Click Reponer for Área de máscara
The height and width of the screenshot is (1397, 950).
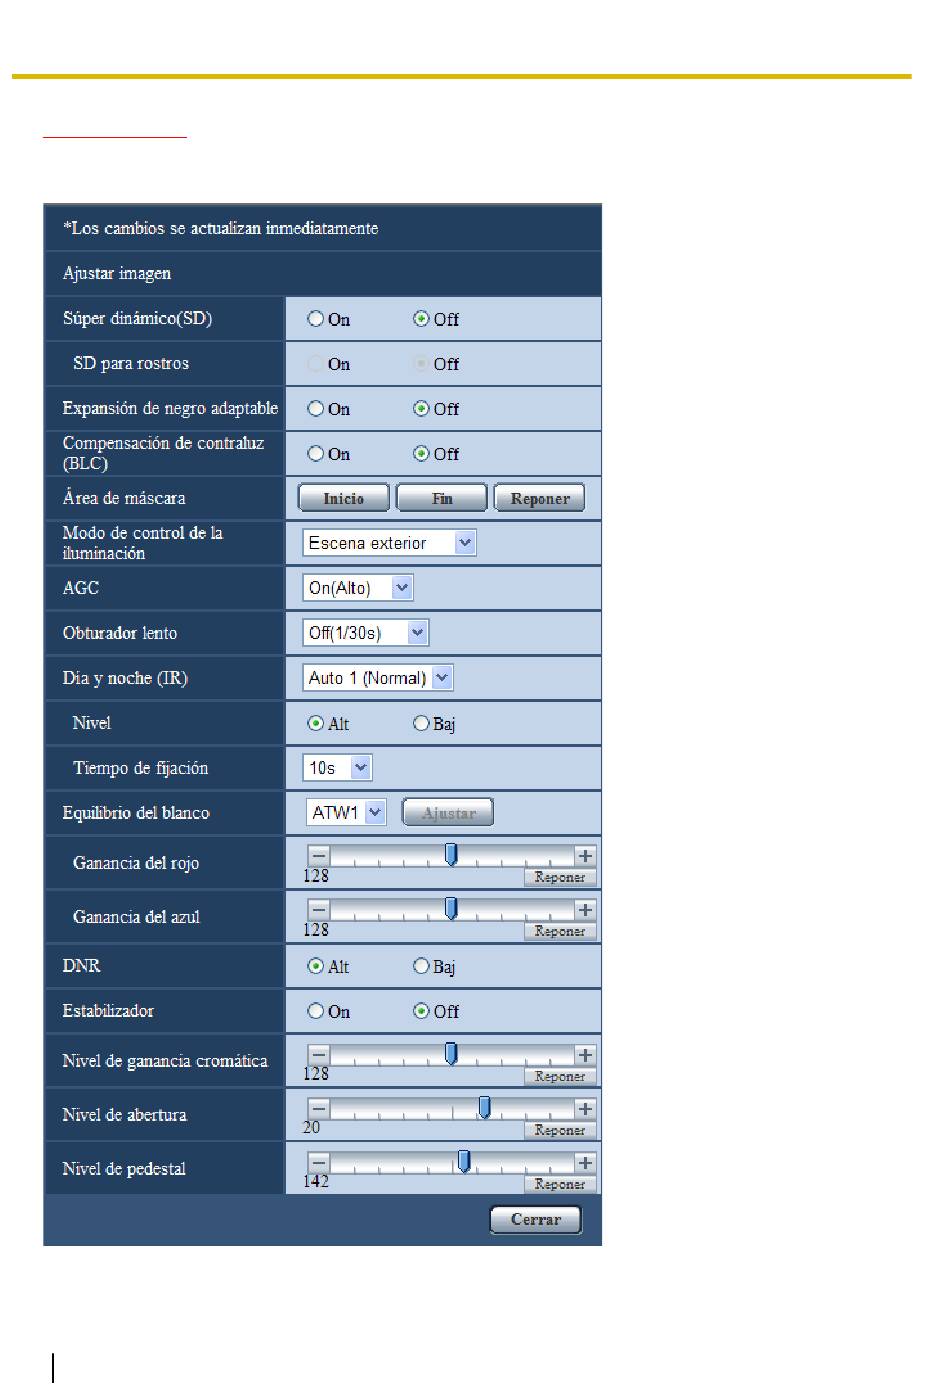pyautogui.click(x=540, y=498)
